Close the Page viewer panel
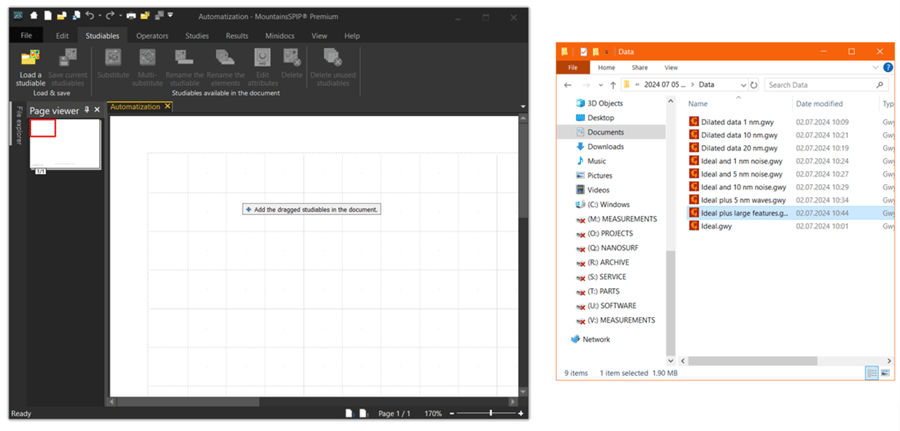Screen dimensions: 900x431 pos(97,110)
